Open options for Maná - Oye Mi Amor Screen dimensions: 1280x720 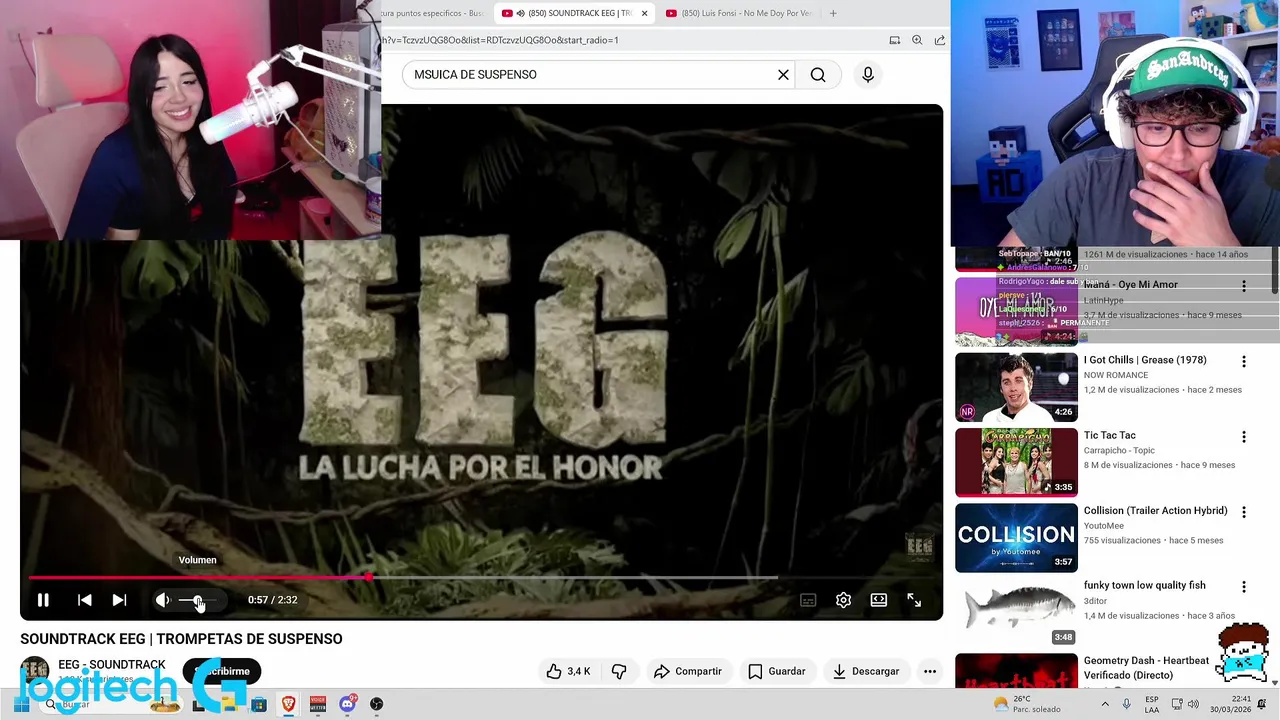(1244, 286)
